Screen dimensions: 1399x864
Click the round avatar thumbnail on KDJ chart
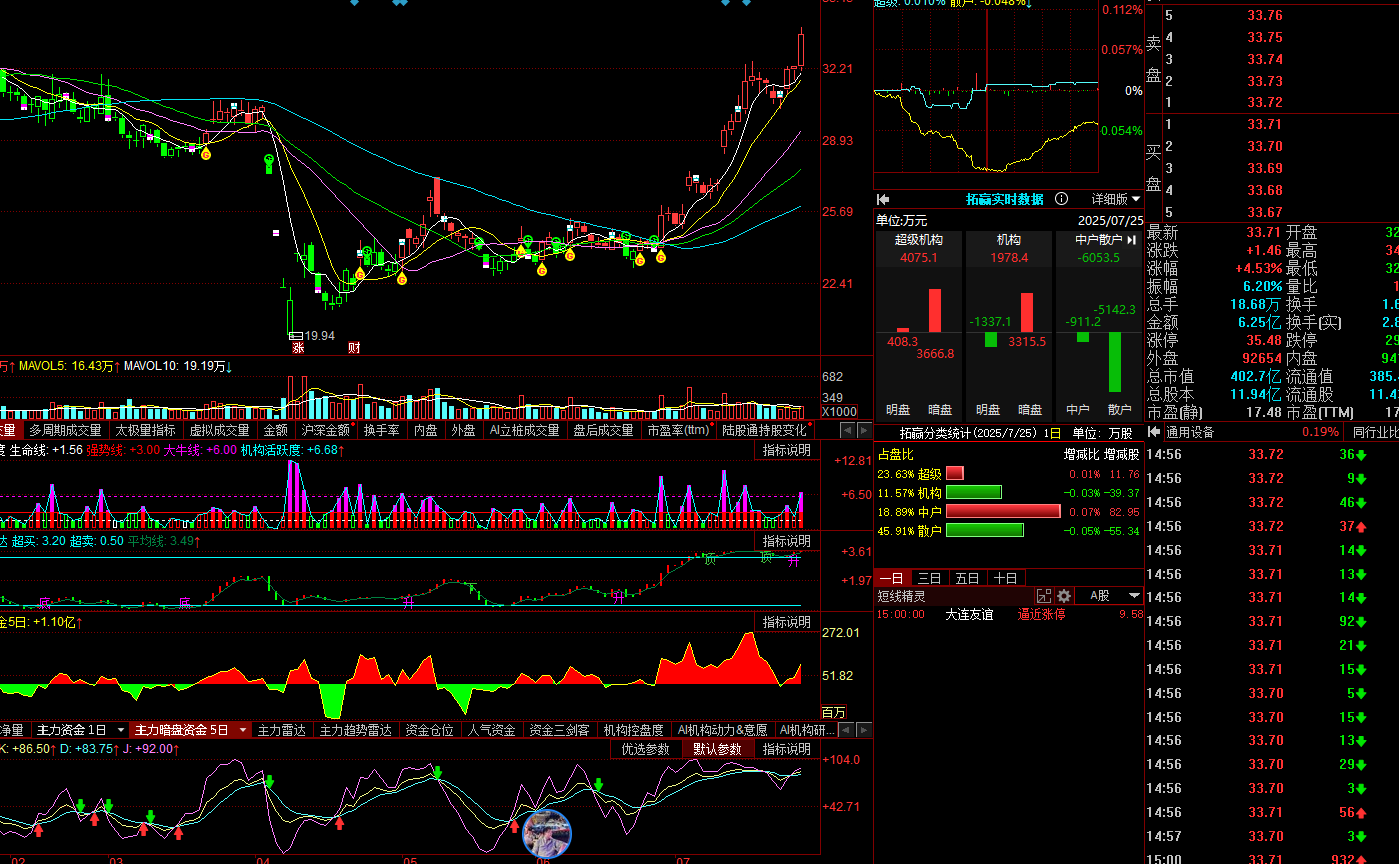click(547, 834)
